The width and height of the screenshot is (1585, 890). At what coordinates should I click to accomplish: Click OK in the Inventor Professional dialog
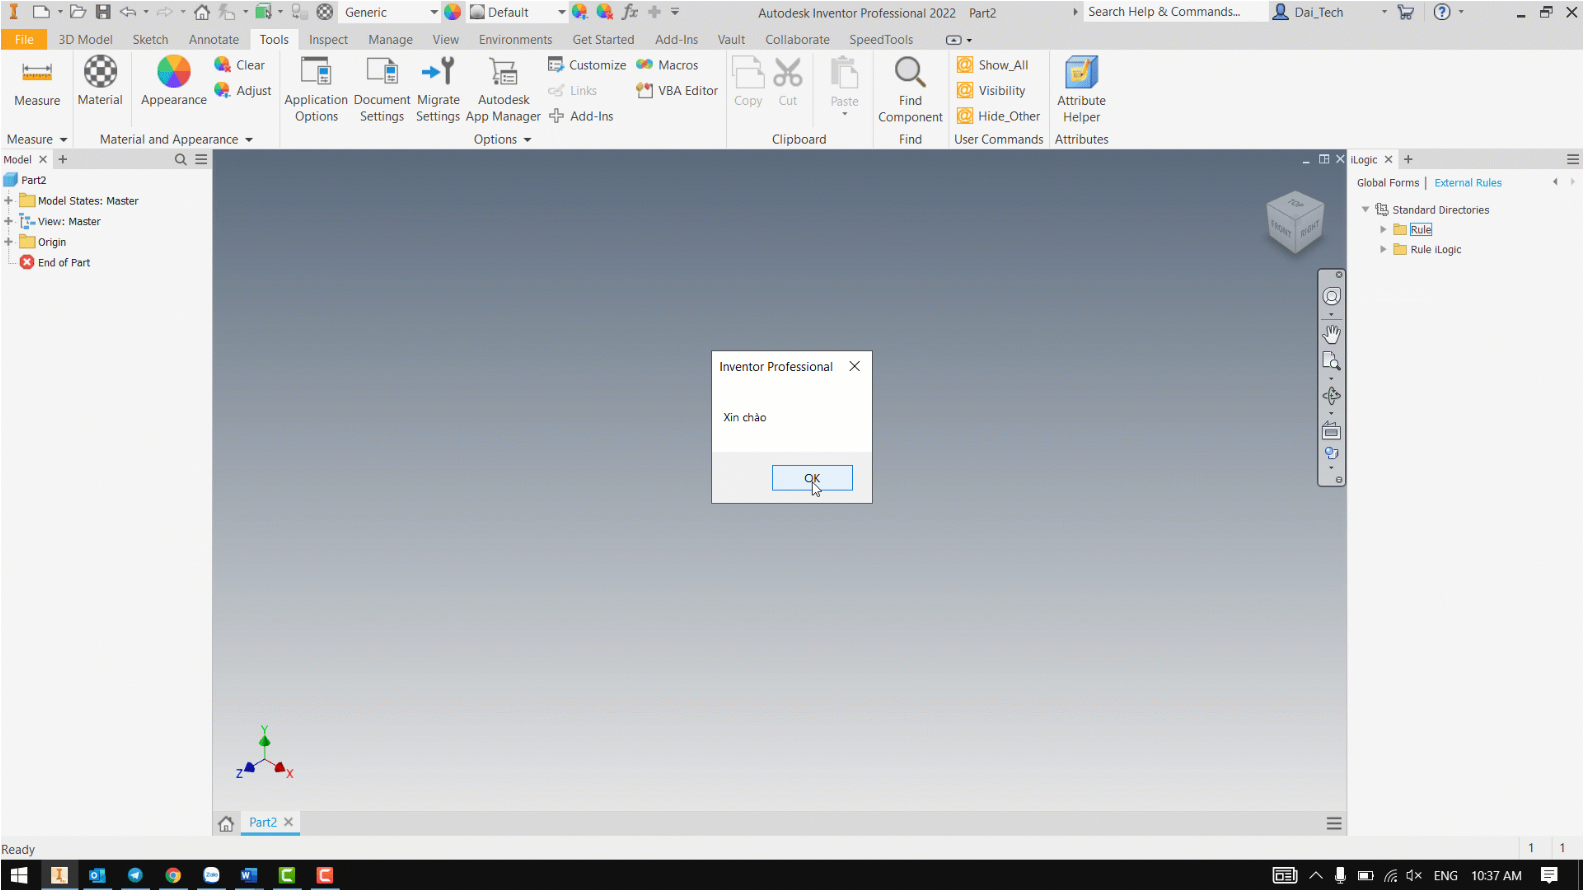pyautogui.click(x=812, y=478)
